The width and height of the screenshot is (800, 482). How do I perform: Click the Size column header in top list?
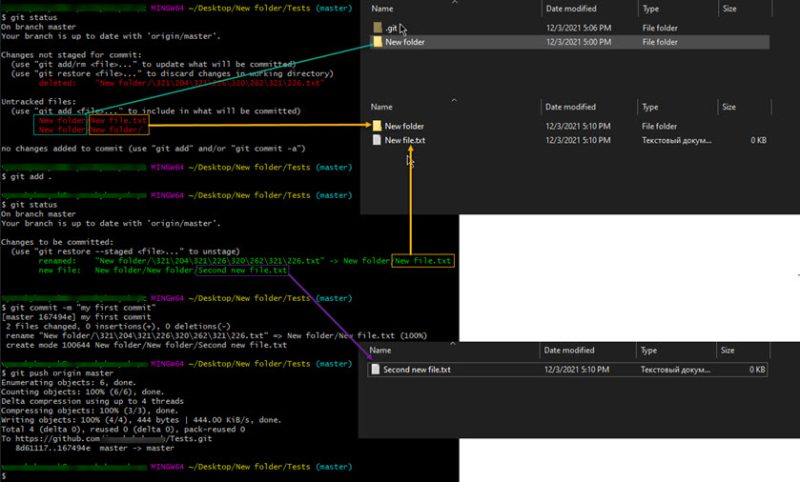click(x=729, y=8)
